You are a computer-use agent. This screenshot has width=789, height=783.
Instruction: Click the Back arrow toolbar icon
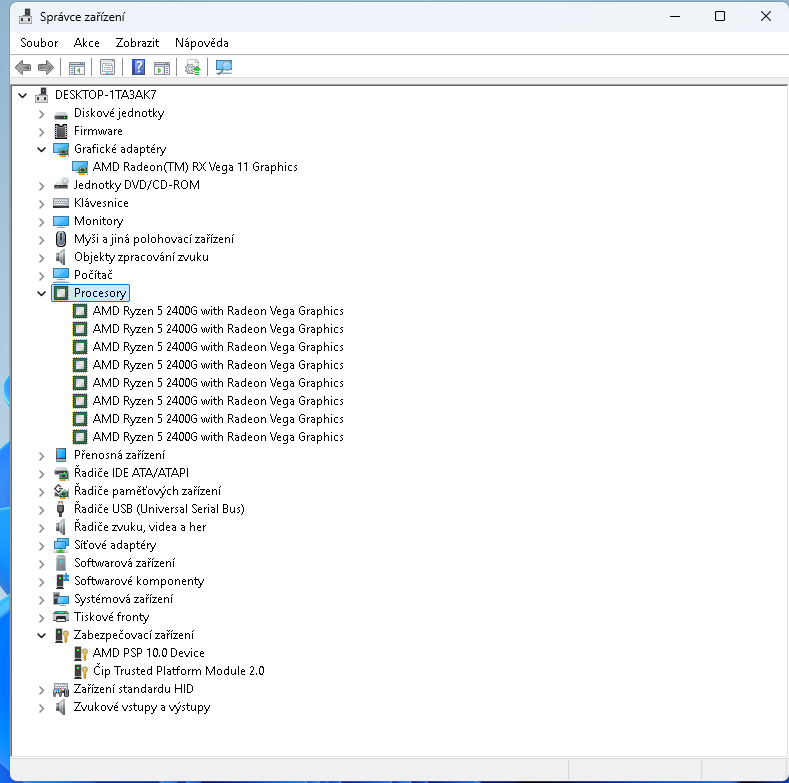click(x=23, y=67)
